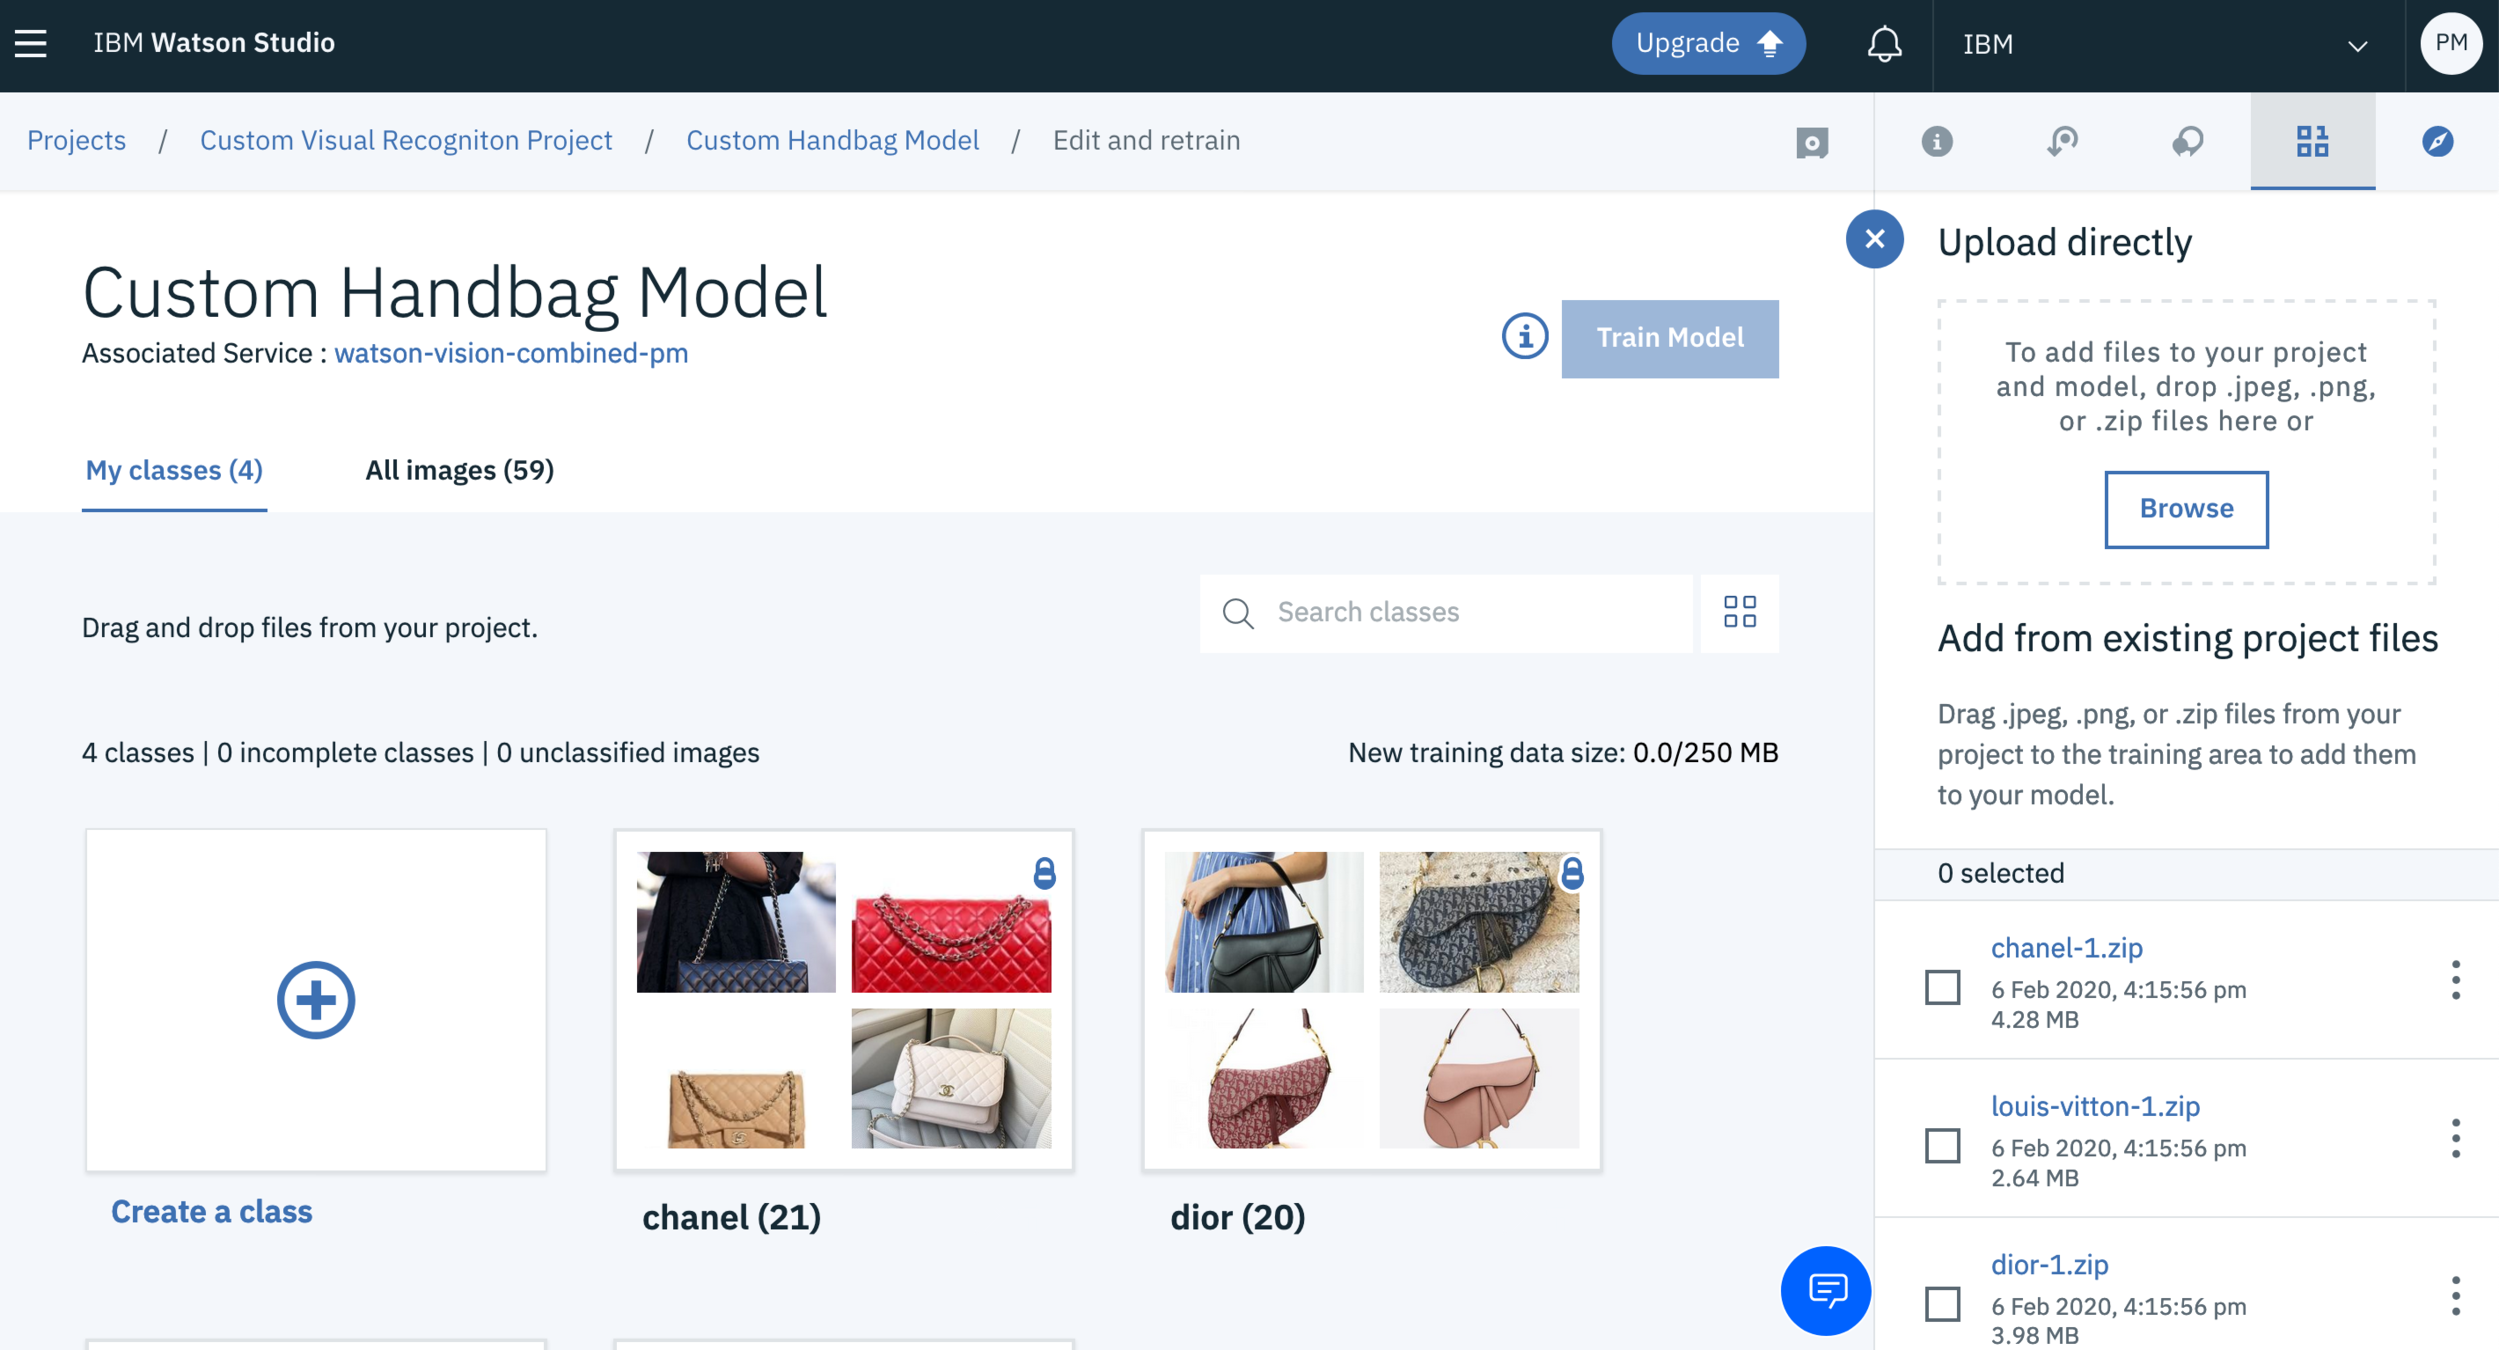Select the My classes (4) tab

click(174, 470)
